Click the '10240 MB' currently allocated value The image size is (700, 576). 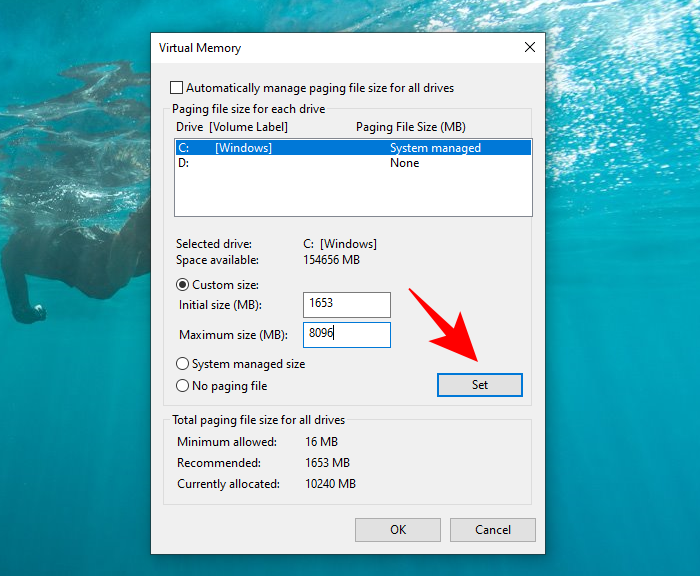pyautogui.click(x=330, y=484)
